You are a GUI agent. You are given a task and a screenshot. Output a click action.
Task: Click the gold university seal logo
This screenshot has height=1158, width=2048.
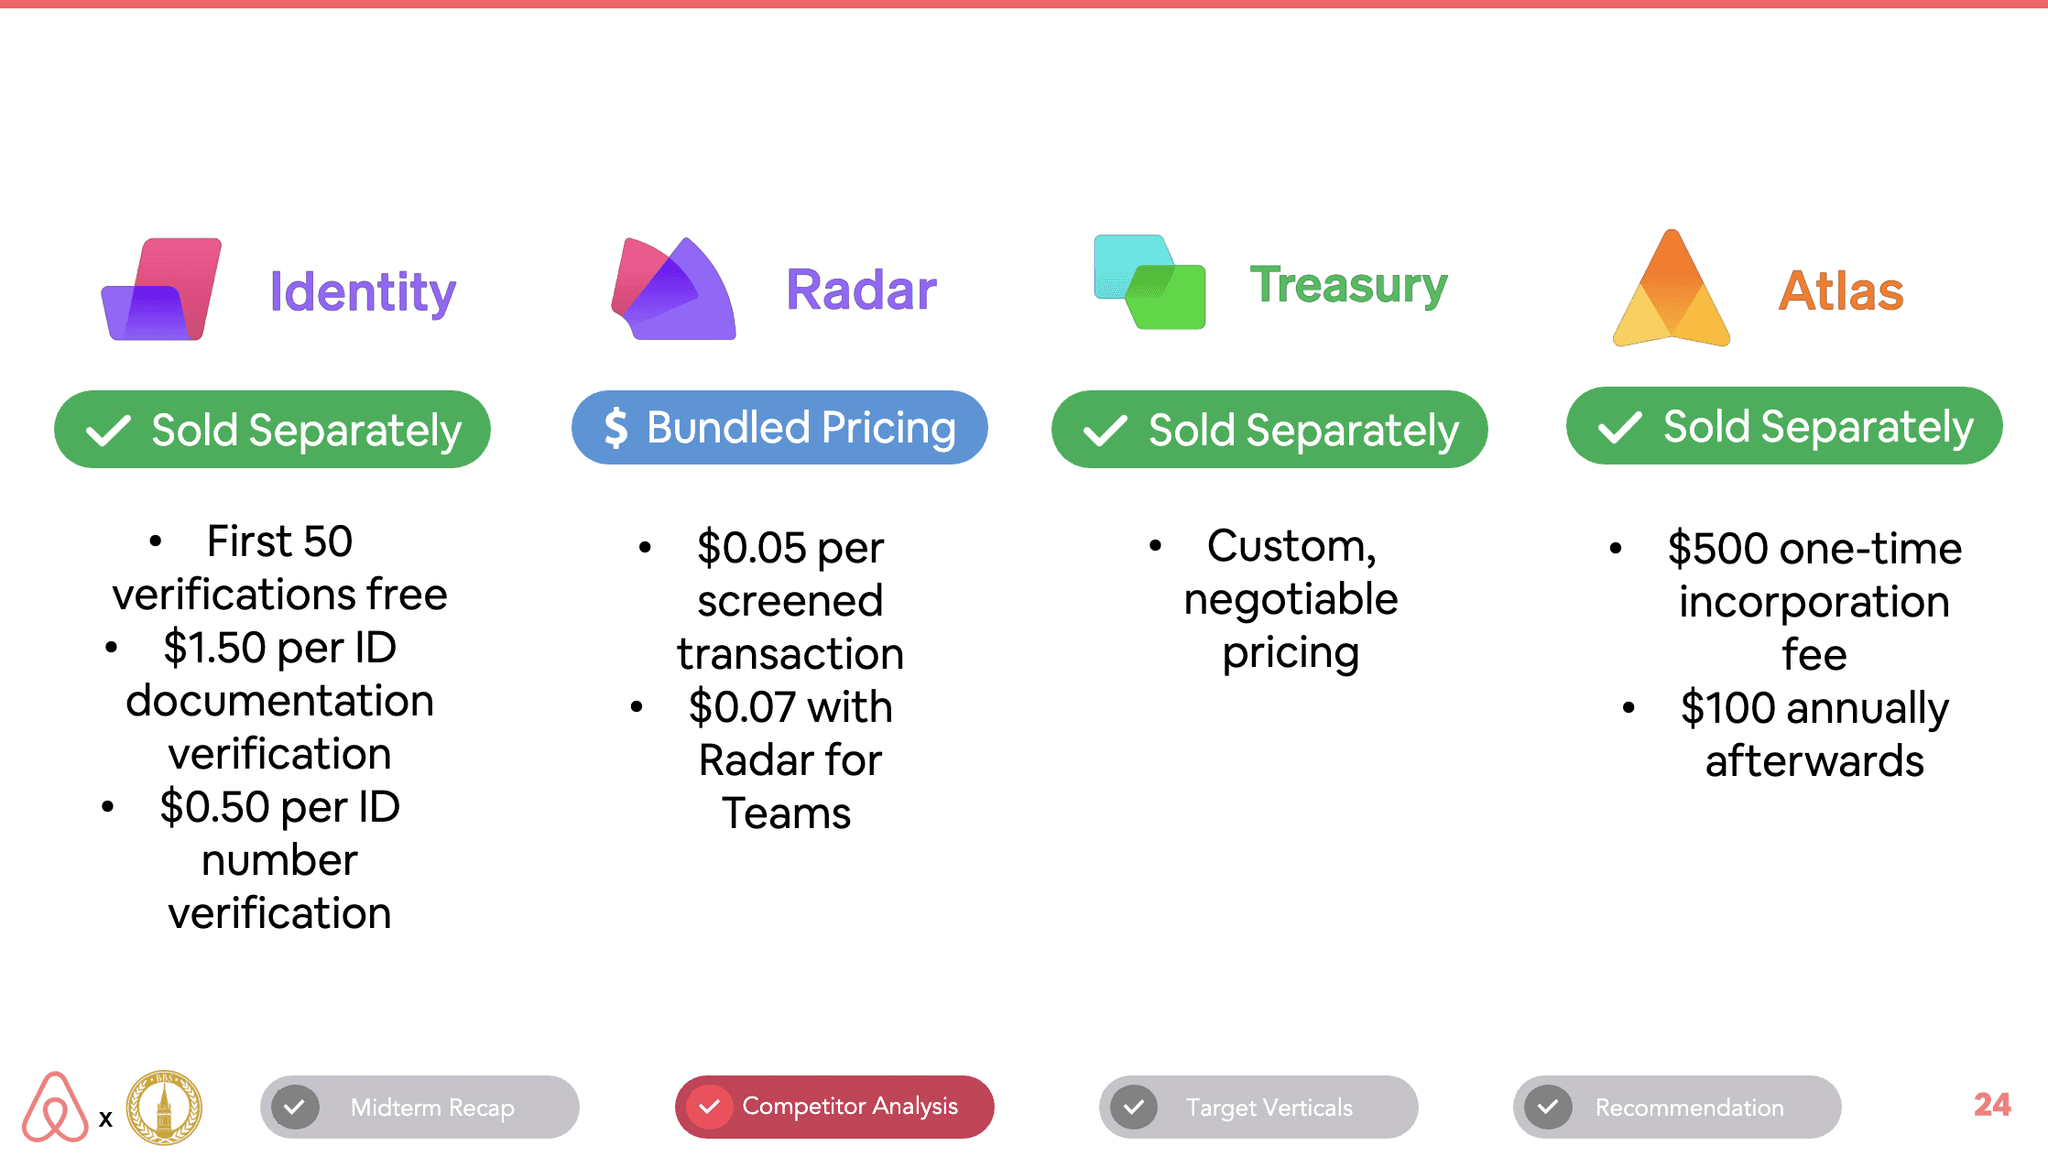(x=164, y=1108)
